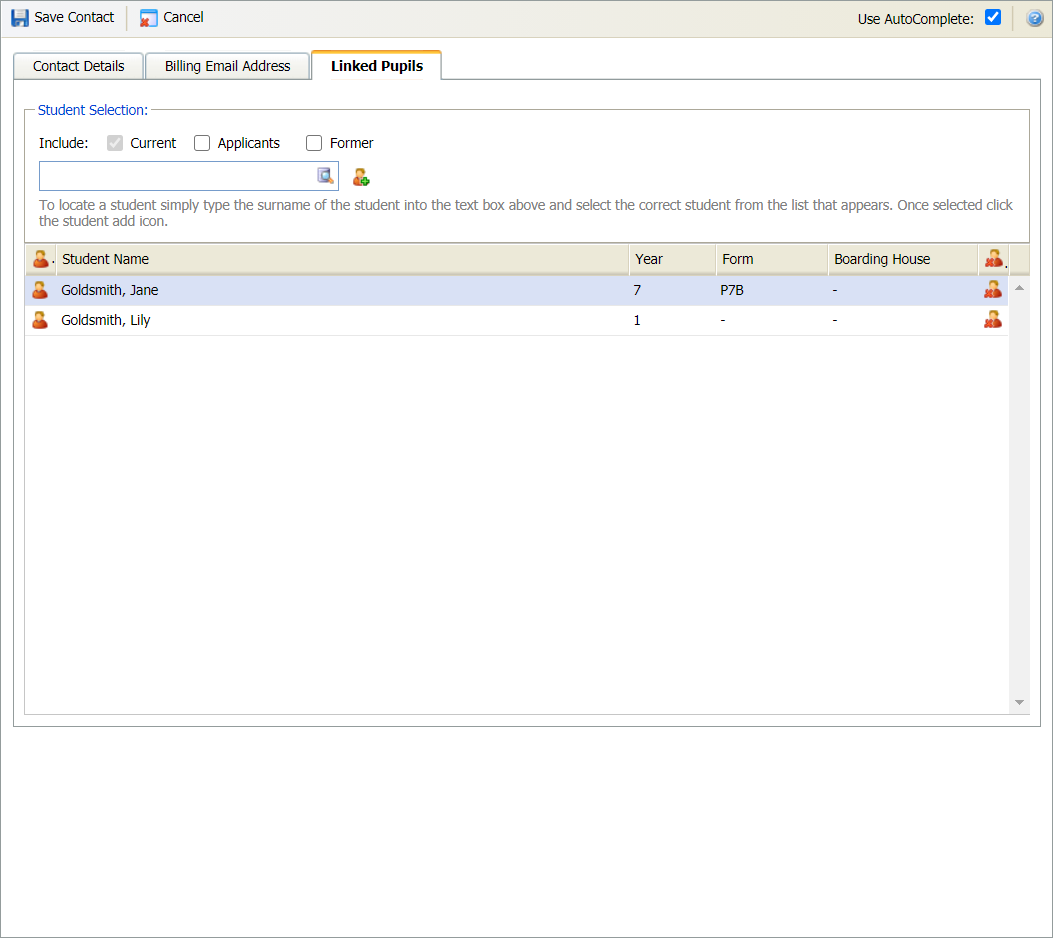This screenshot has width=1053, height=938.
Task: Enable the Applicants checkbox
Action: point(202,143)
